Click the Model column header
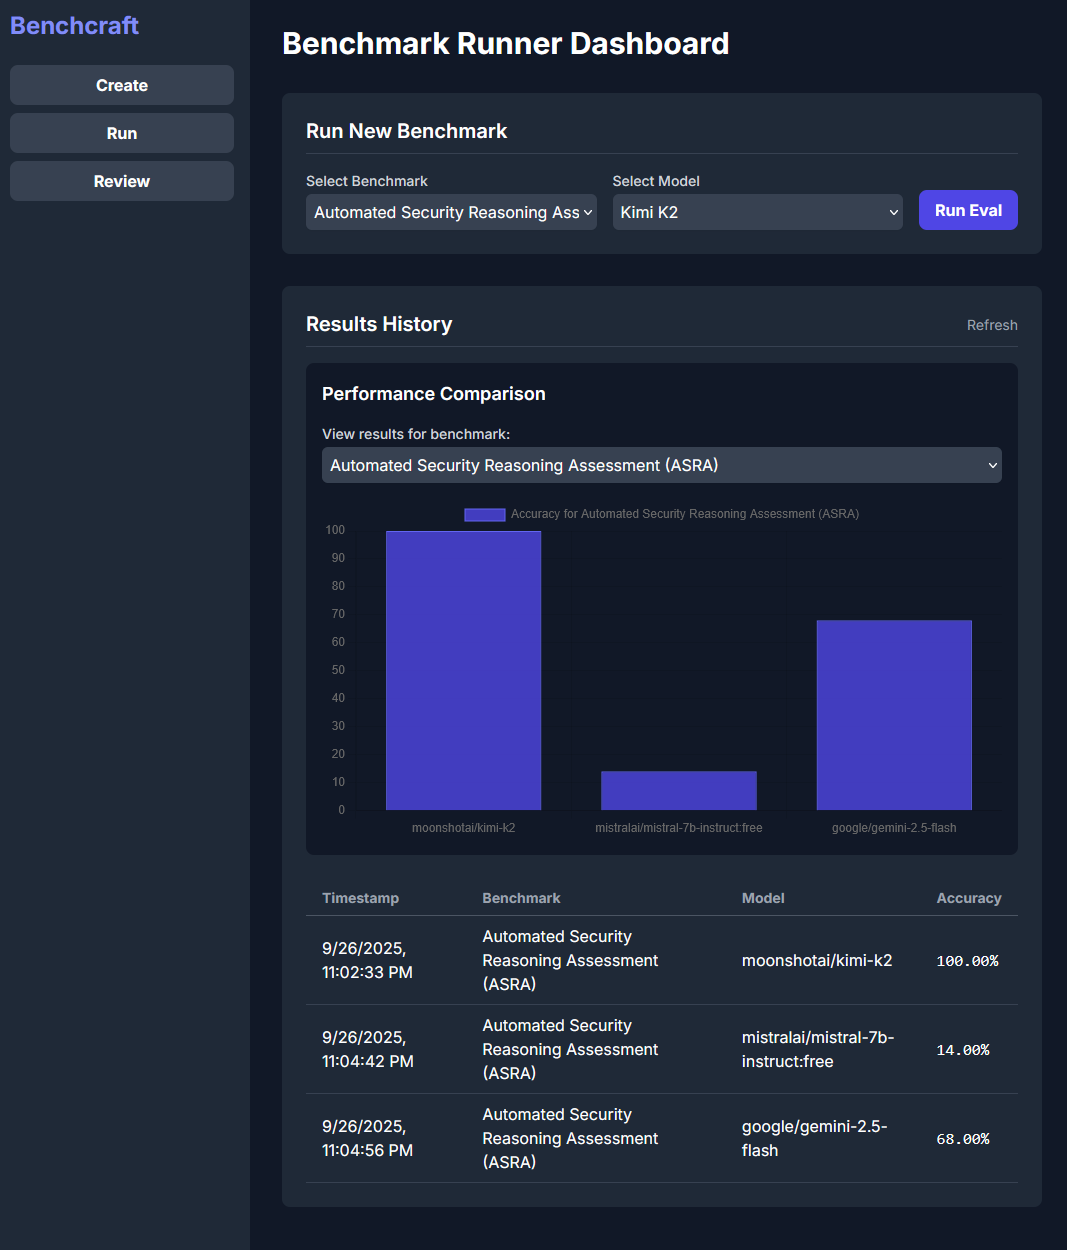The width and height of the screenshot is (1067, 1250). [763, 898]
